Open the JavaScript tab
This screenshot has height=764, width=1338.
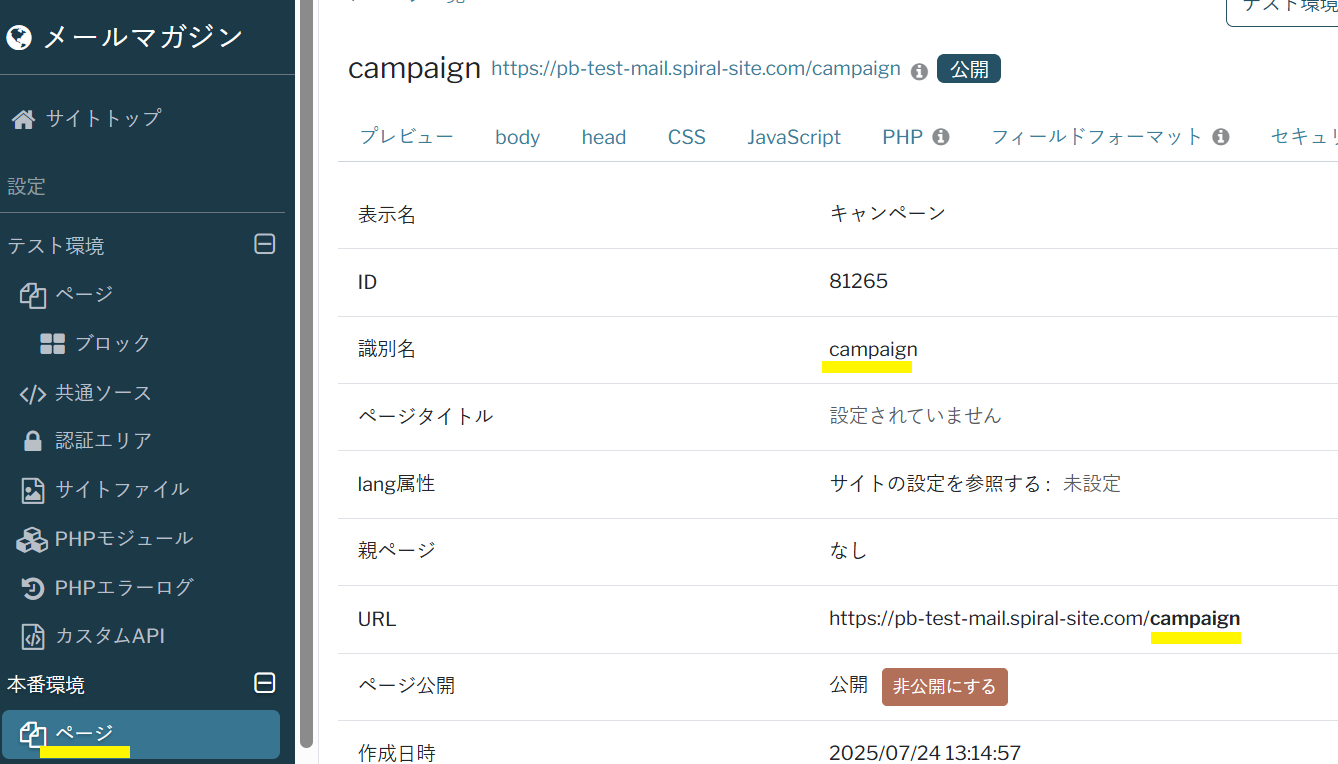tap(794, 137)
